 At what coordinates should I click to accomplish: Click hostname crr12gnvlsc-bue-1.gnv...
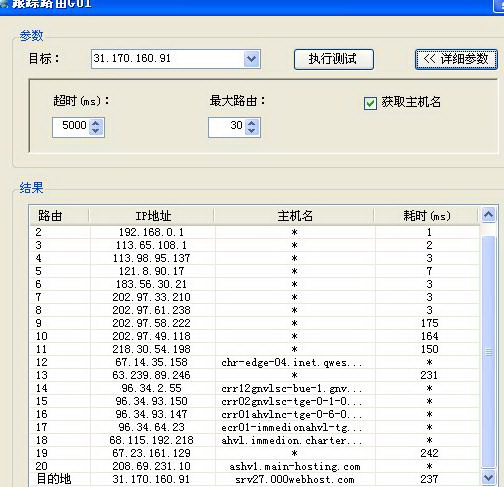292,388
